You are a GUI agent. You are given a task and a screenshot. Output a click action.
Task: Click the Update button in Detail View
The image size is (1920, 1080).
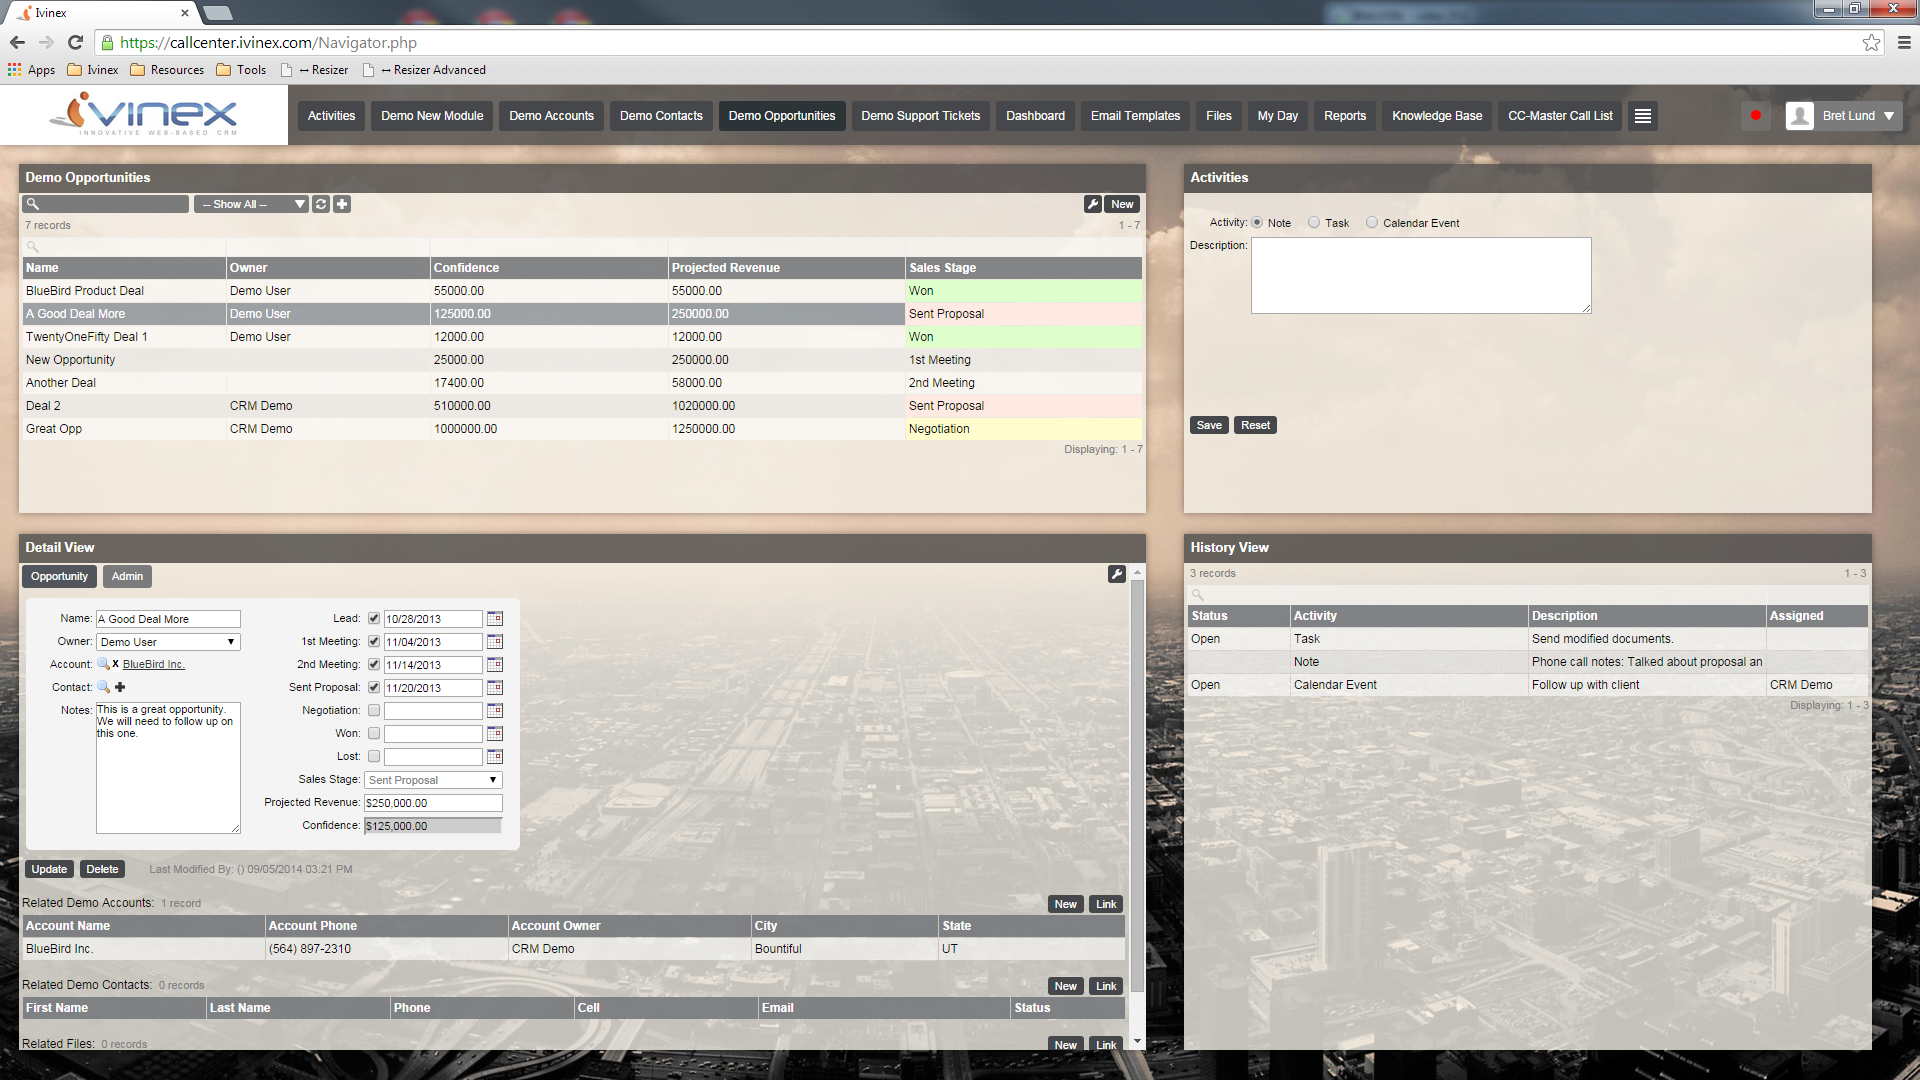tap(47, 869)
